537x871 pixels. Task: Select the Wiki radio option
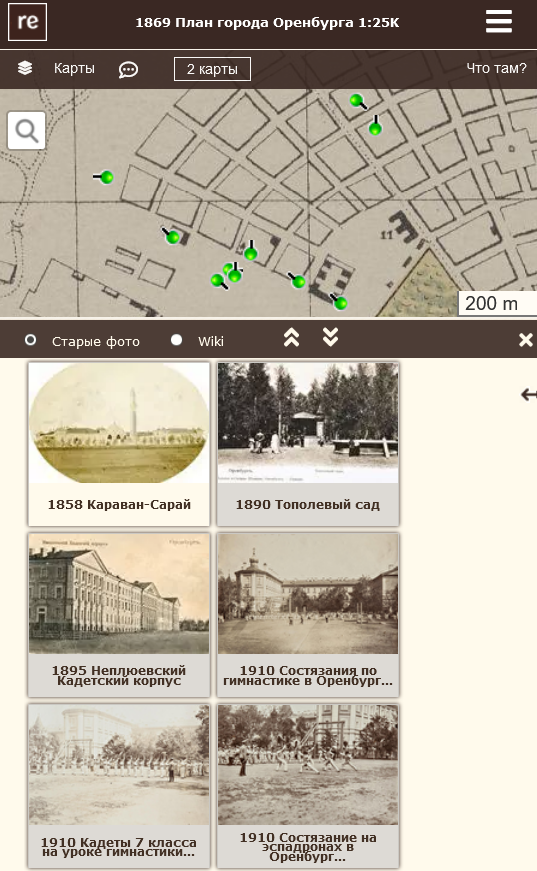[177, 340]
